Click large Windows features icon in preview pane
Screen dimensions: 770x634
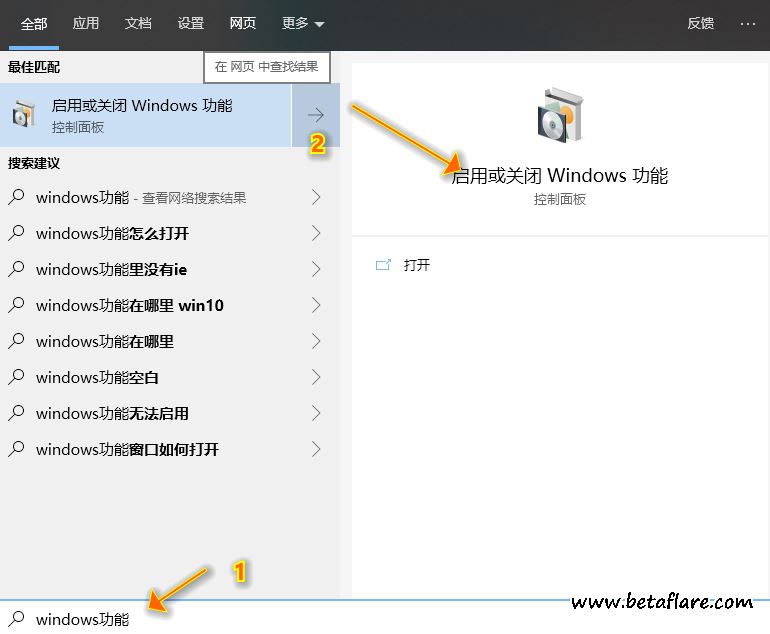point(560,115)
